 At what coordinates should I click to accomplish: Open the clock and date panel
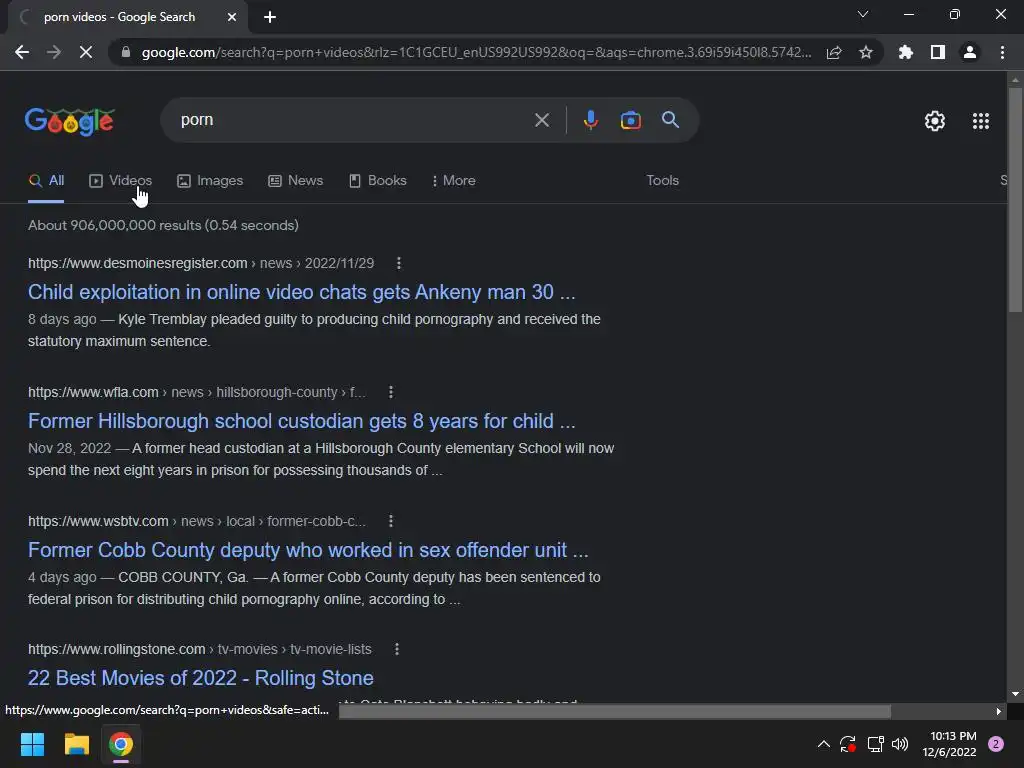(949, 744)
